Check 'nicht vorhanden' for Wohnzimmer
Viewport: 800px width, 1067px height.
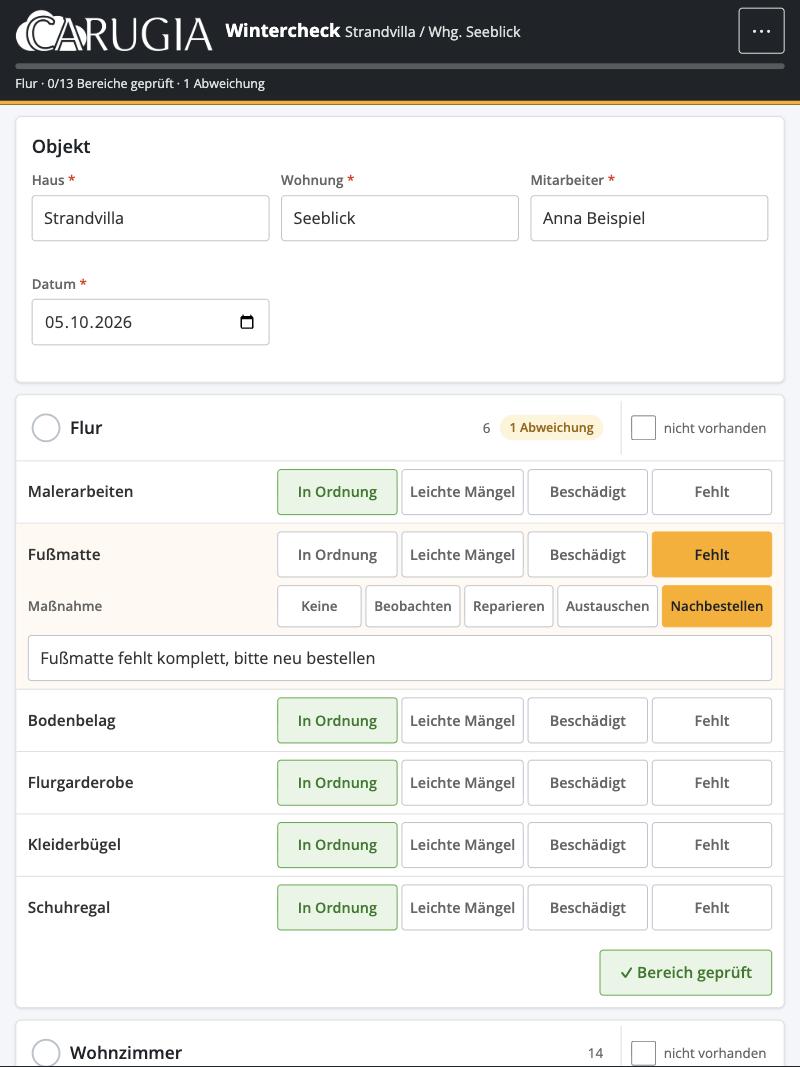644,1053
